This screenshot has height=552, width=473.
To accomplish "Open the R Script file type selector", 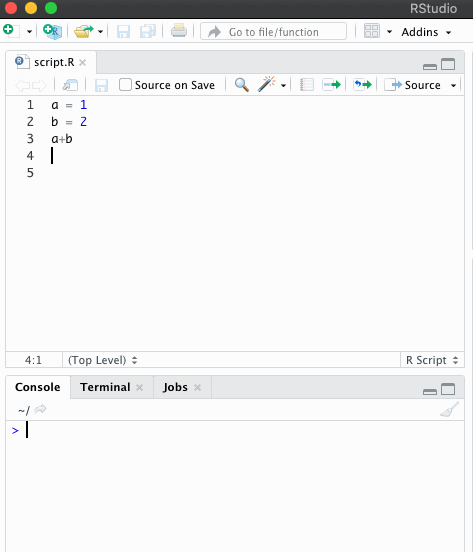I will click(x=432, y=360).
